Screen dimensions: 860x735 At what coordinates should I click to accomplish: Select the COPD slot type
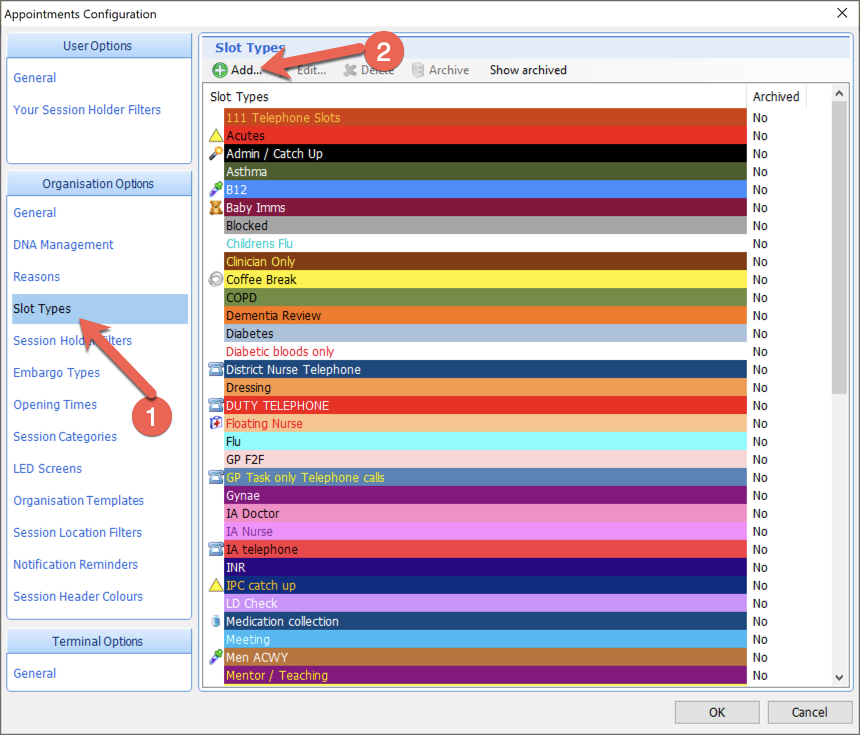485,297
